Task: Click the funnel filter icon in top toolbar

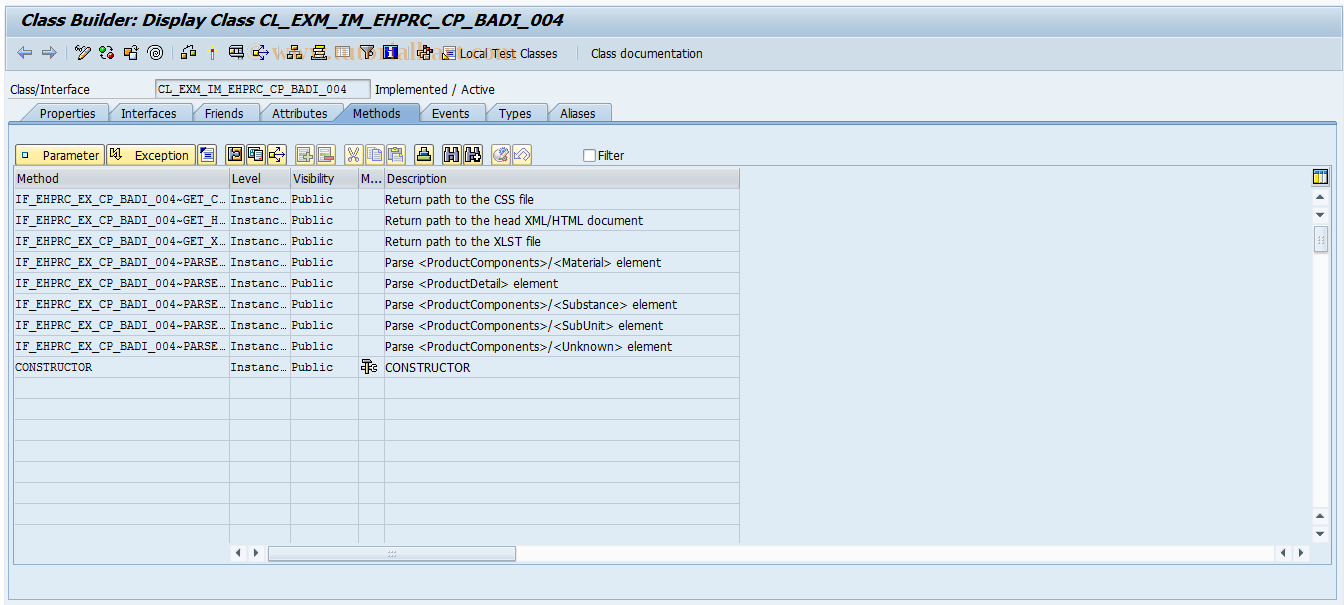Action: click(x=367, y=53)
